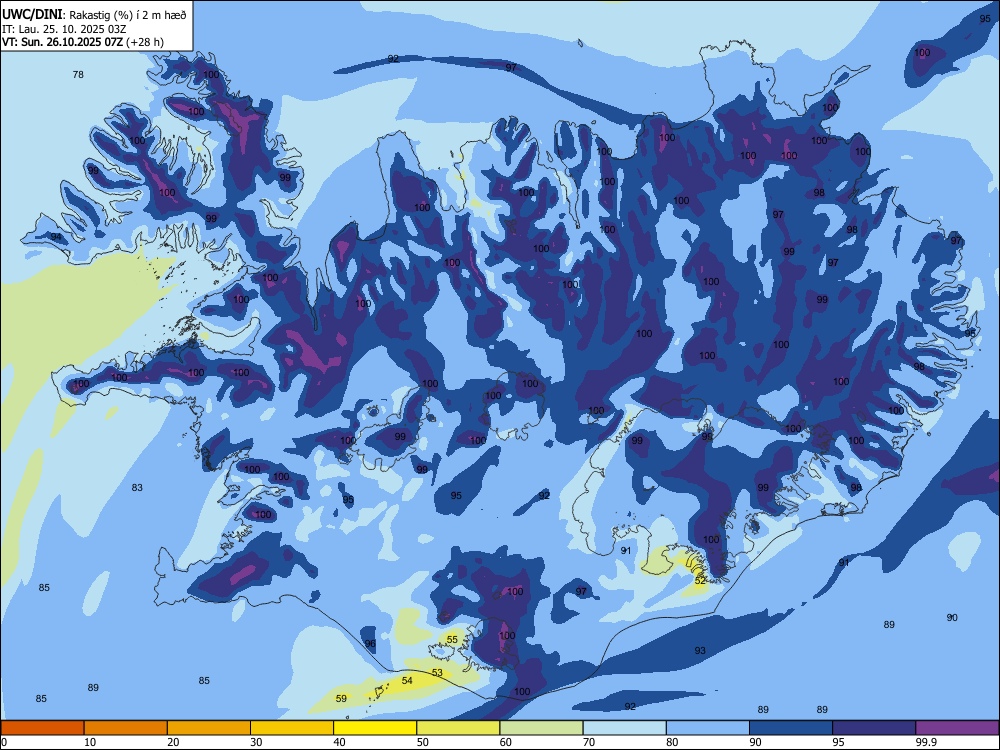1000x750 pixels.
Task: Click the legend tick label '20'
Action: tap(173, 742)
